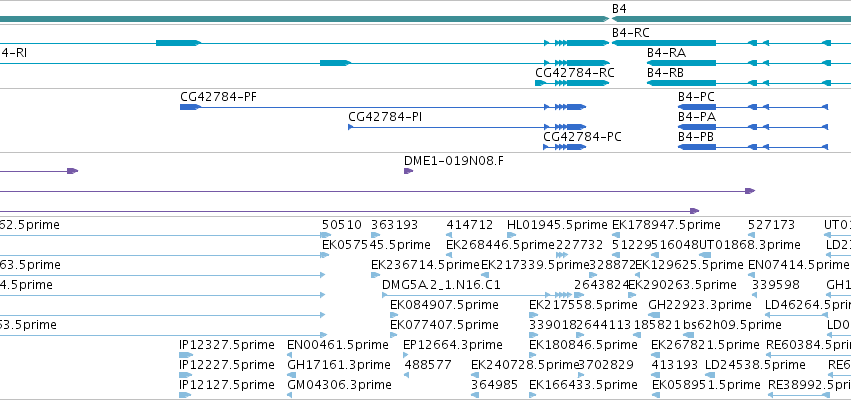Click EST label 363193
The height and width of the screenshot is (400, 851).
(395, 225)
